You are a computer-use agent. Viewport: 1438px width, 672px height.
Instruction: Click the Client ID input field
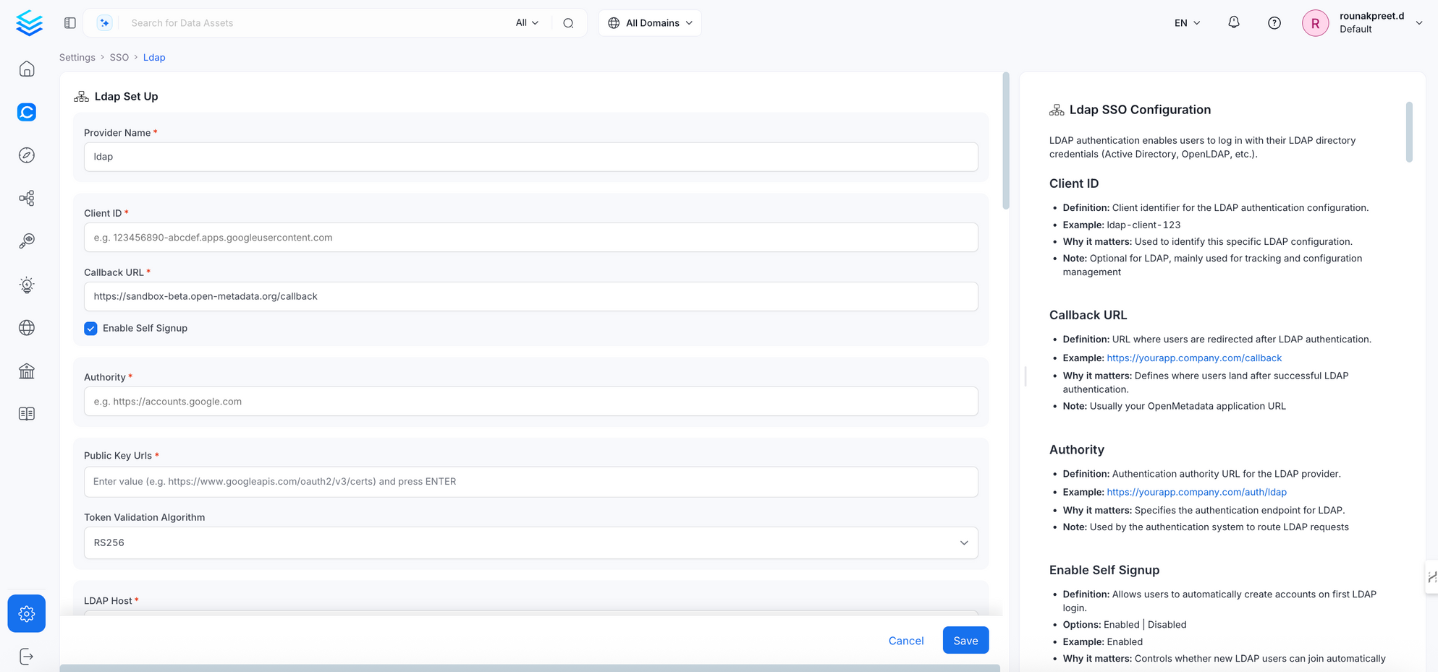[x=530, y=238]
